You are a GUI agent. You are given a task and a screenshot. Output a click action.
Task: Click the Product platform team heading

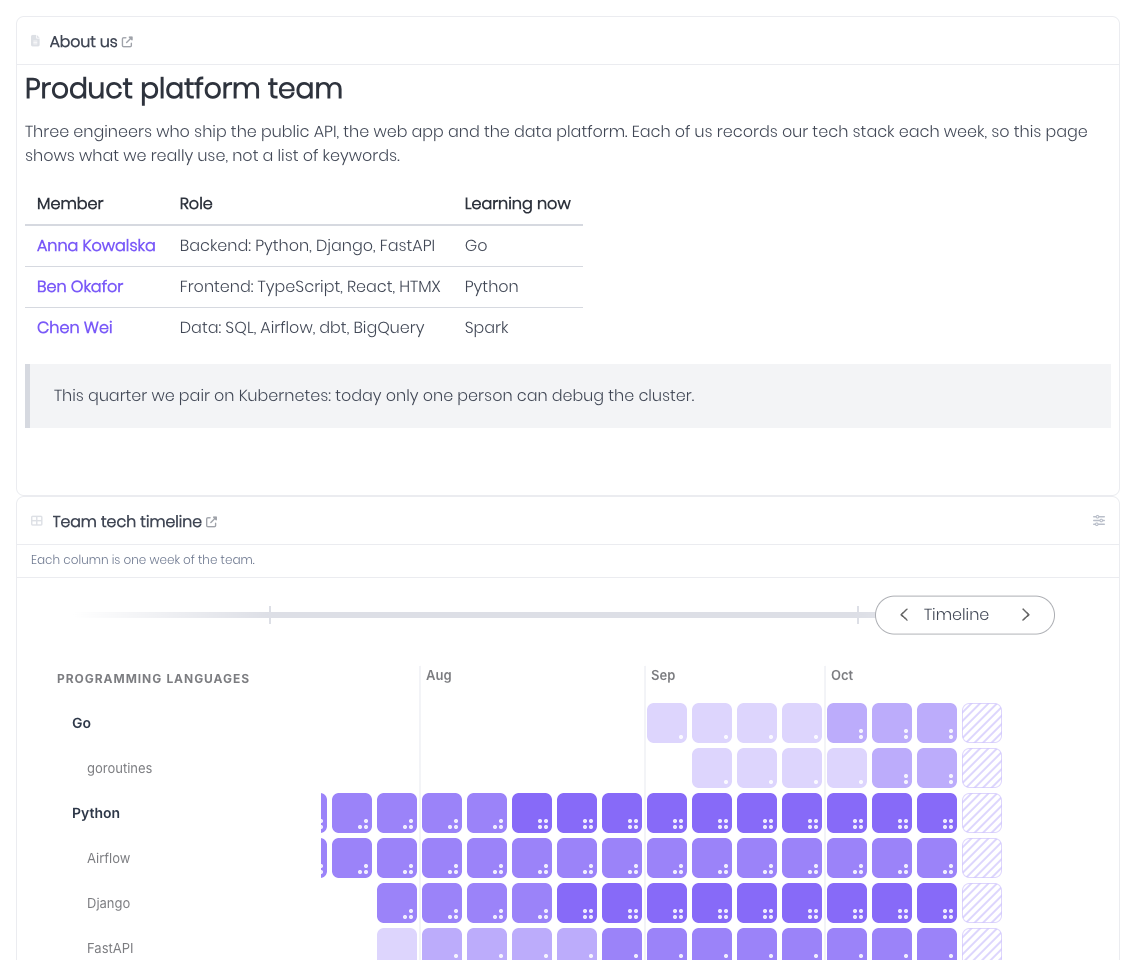[183, 88]
